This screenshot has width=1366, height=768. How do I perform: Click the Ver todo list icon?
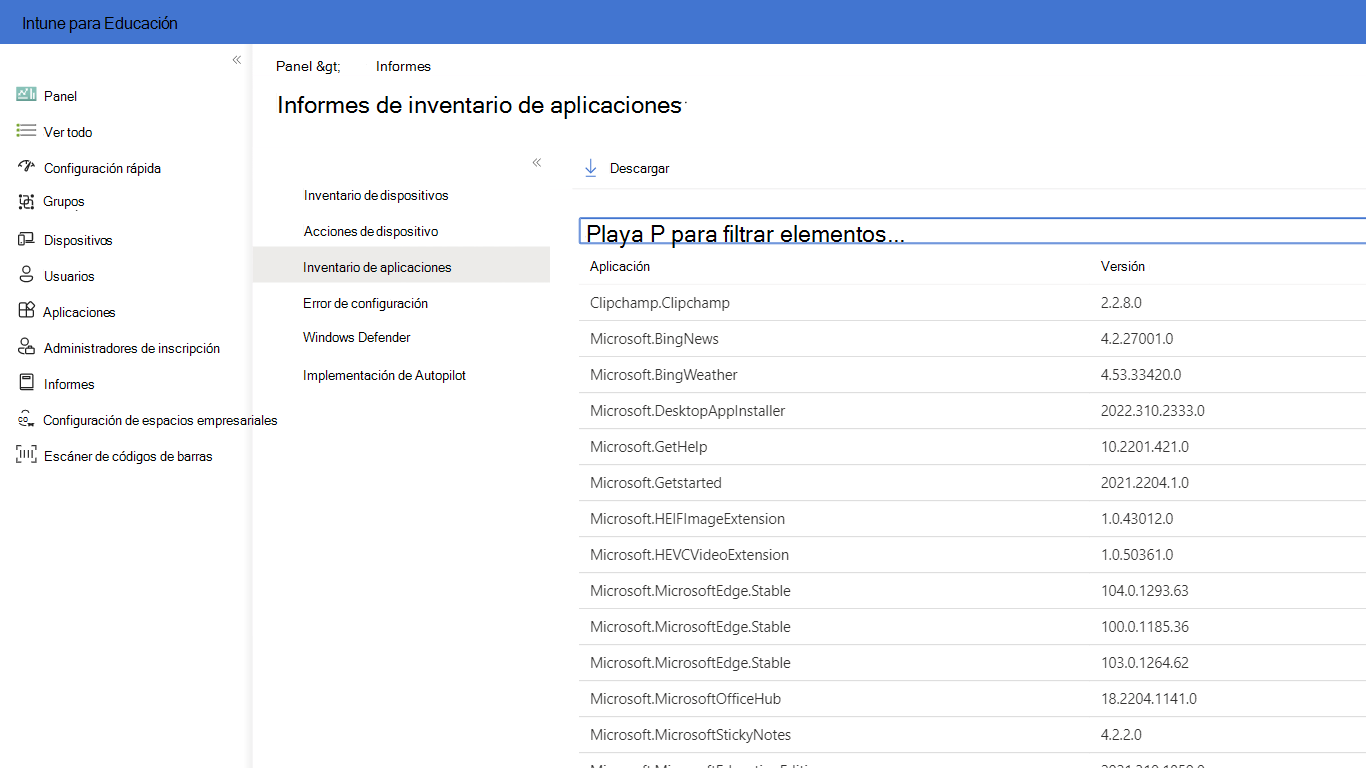[26, 131]
